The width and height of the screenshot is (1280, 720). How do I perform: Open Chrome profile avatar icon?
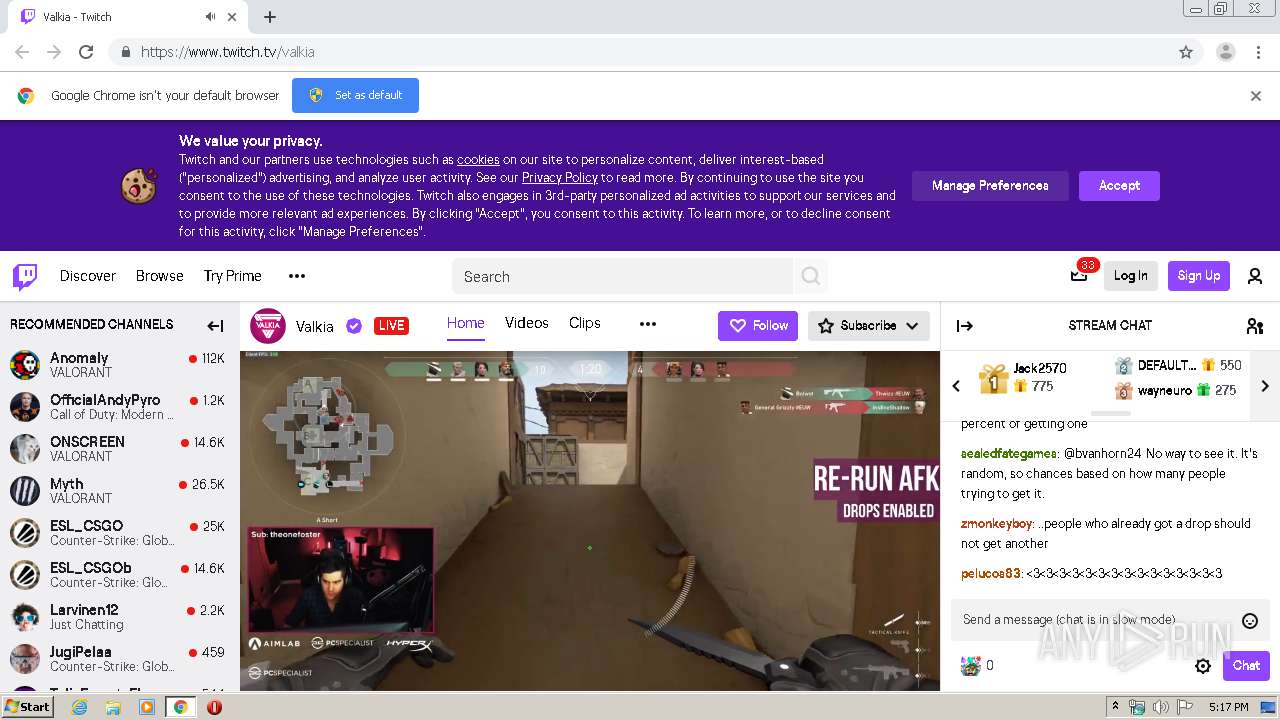coord(1226,52)
